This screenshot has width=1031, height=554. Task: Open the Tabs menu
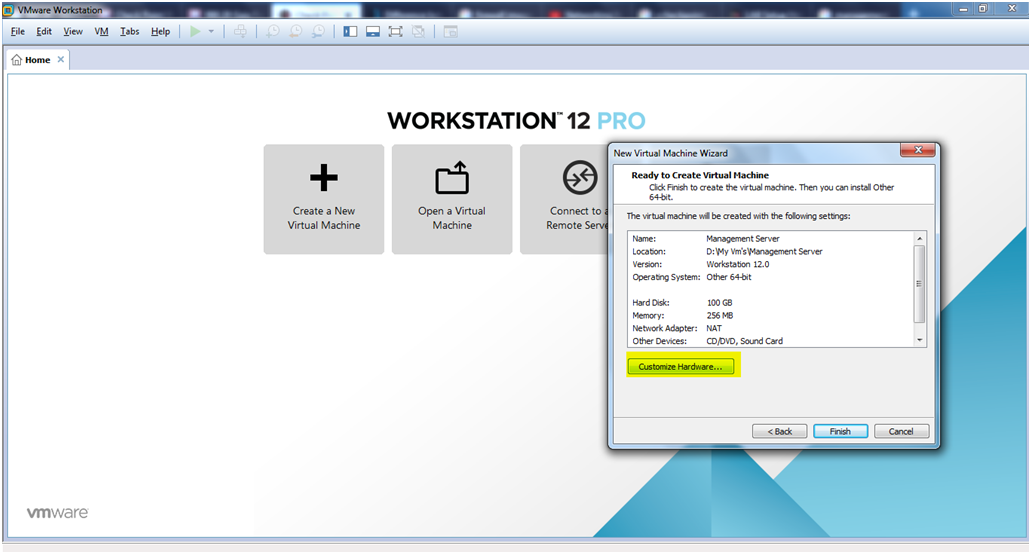(130, 32)
